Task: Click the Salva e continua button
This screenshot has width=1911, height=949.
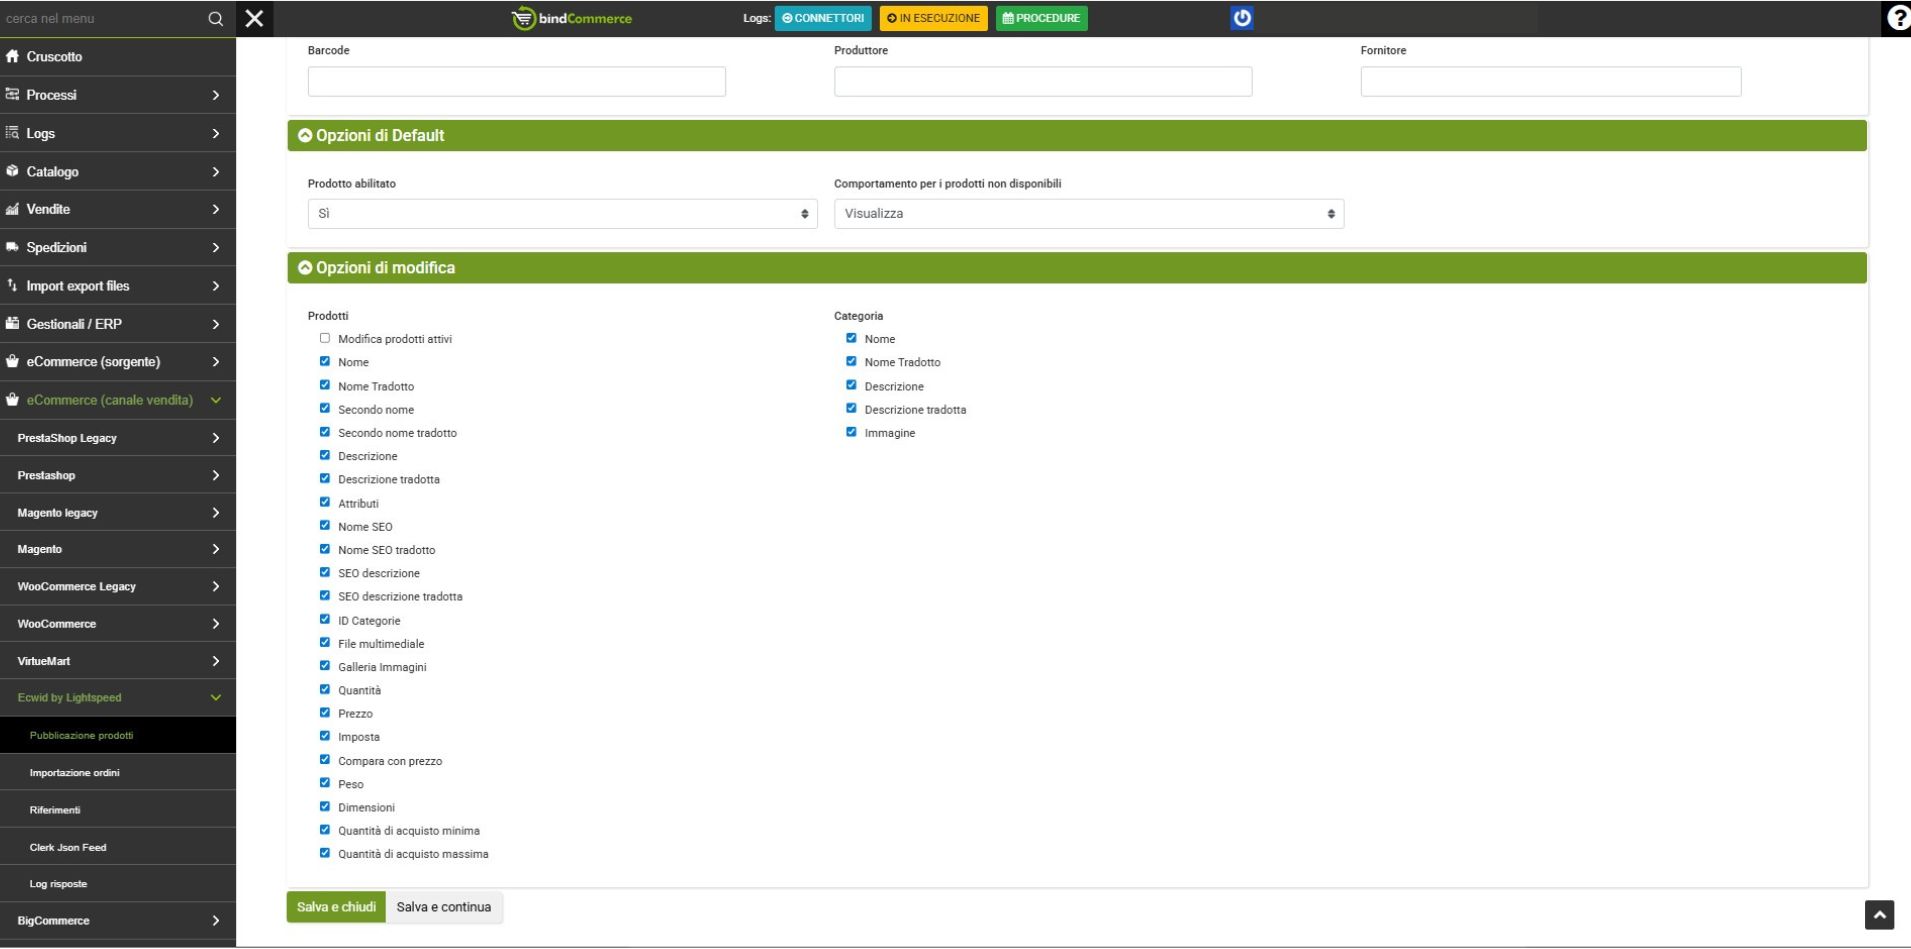Action: point(443,907)
